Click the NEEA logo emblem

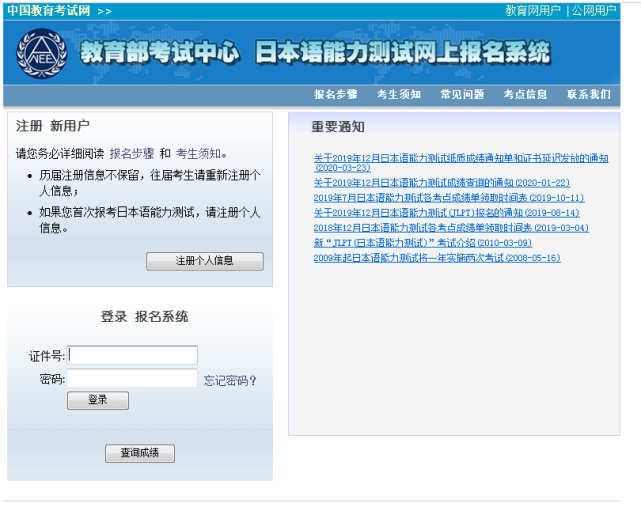point(41,53)
